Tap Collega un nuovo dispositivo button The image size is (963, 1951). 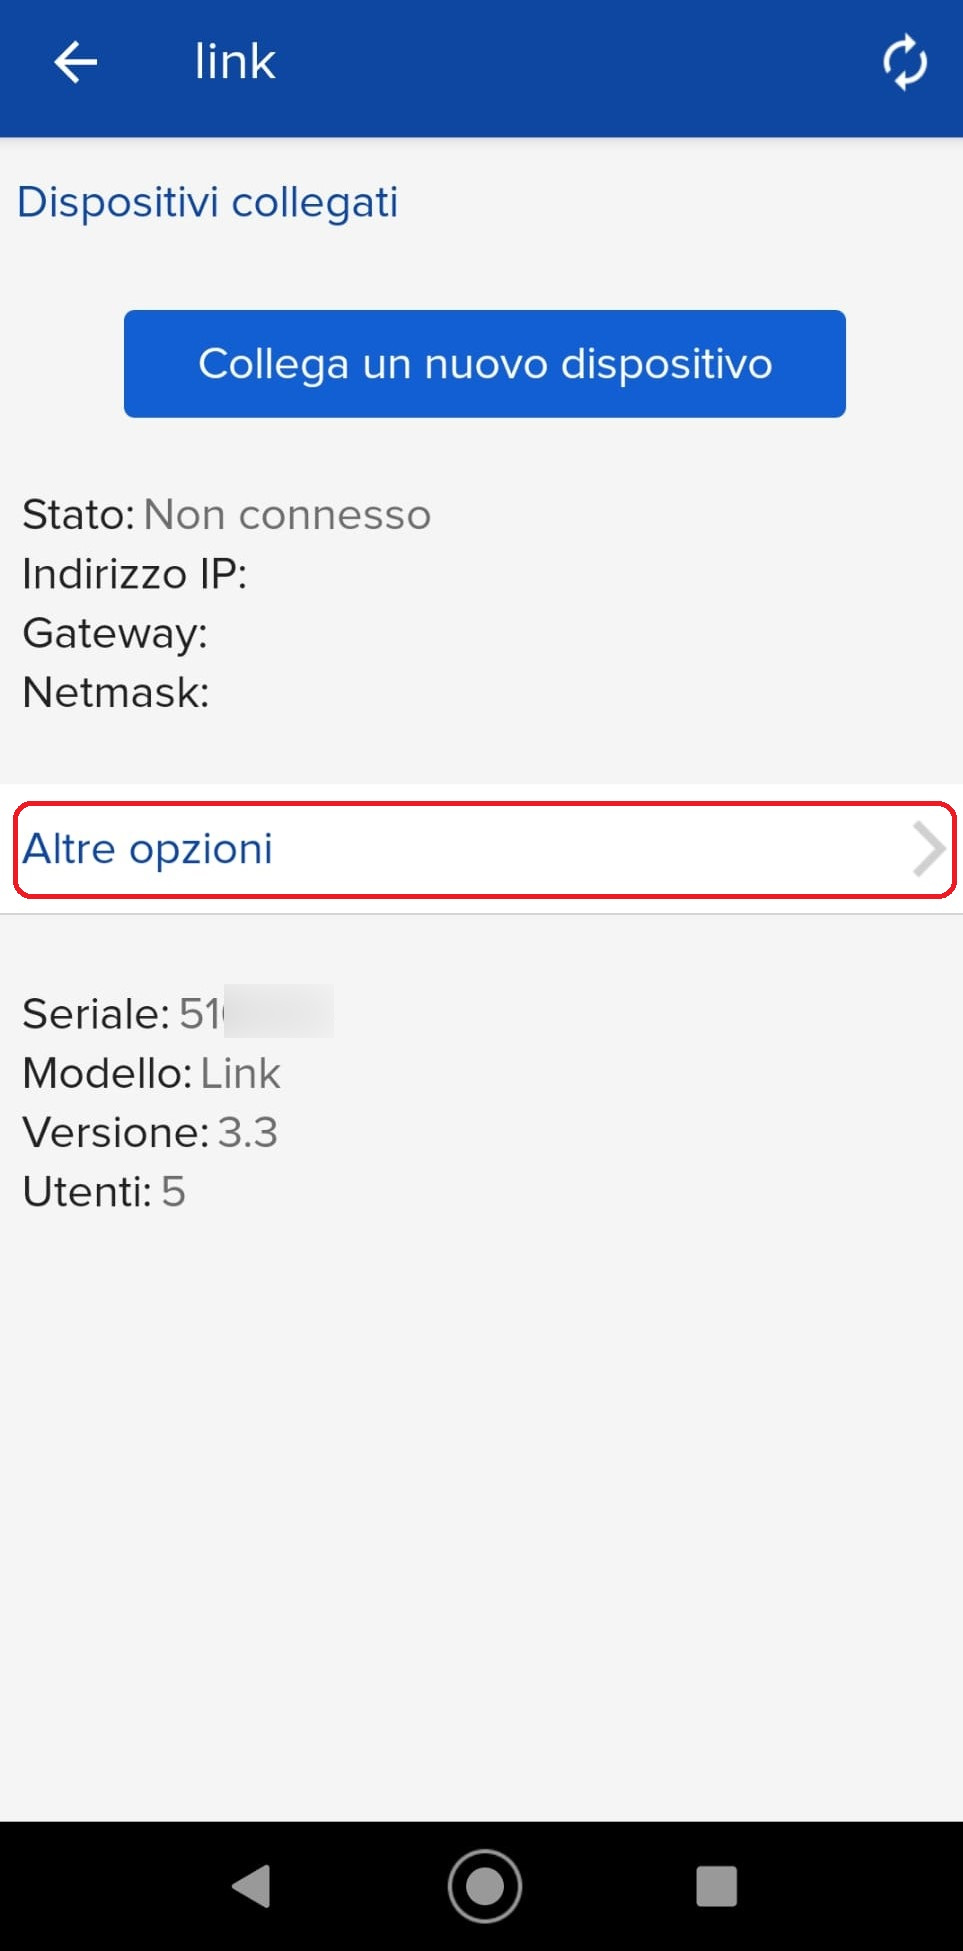click(x=484, y=364)
